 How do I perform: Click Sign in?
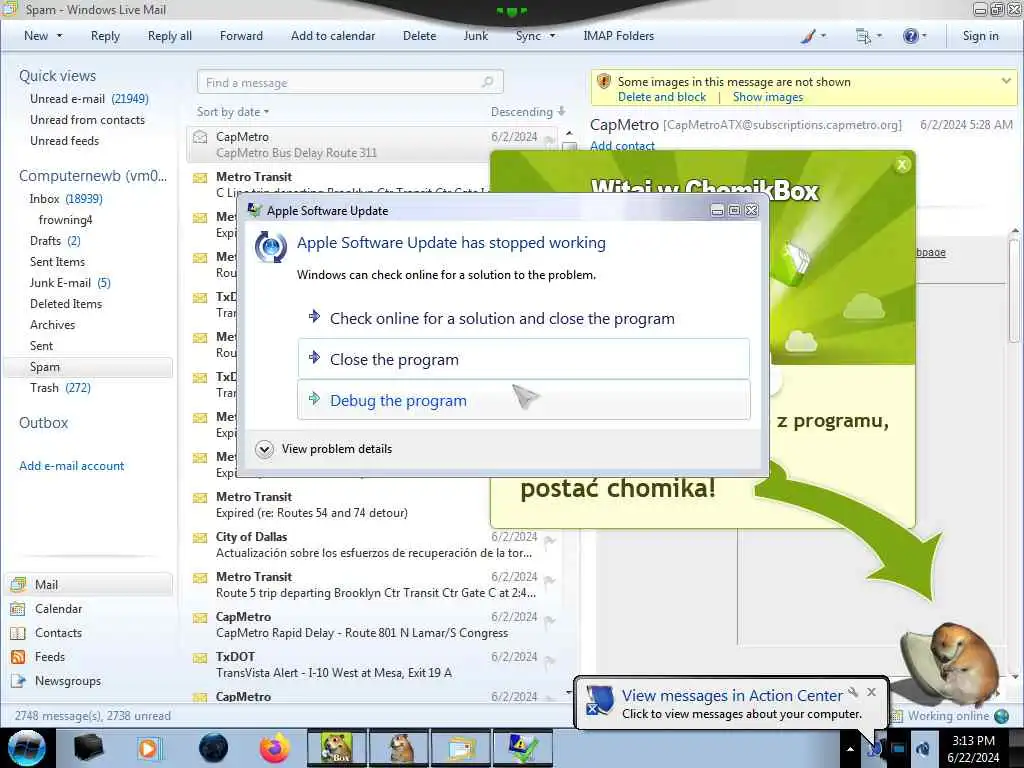[x=980, y=36]
